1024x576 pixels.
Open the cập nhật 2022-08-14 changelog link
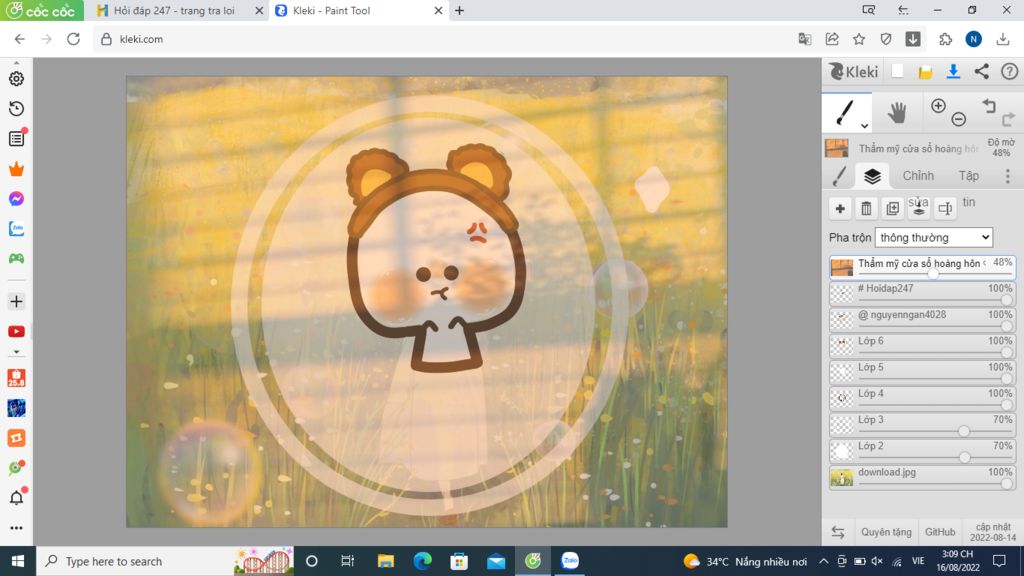coord(993,532)
